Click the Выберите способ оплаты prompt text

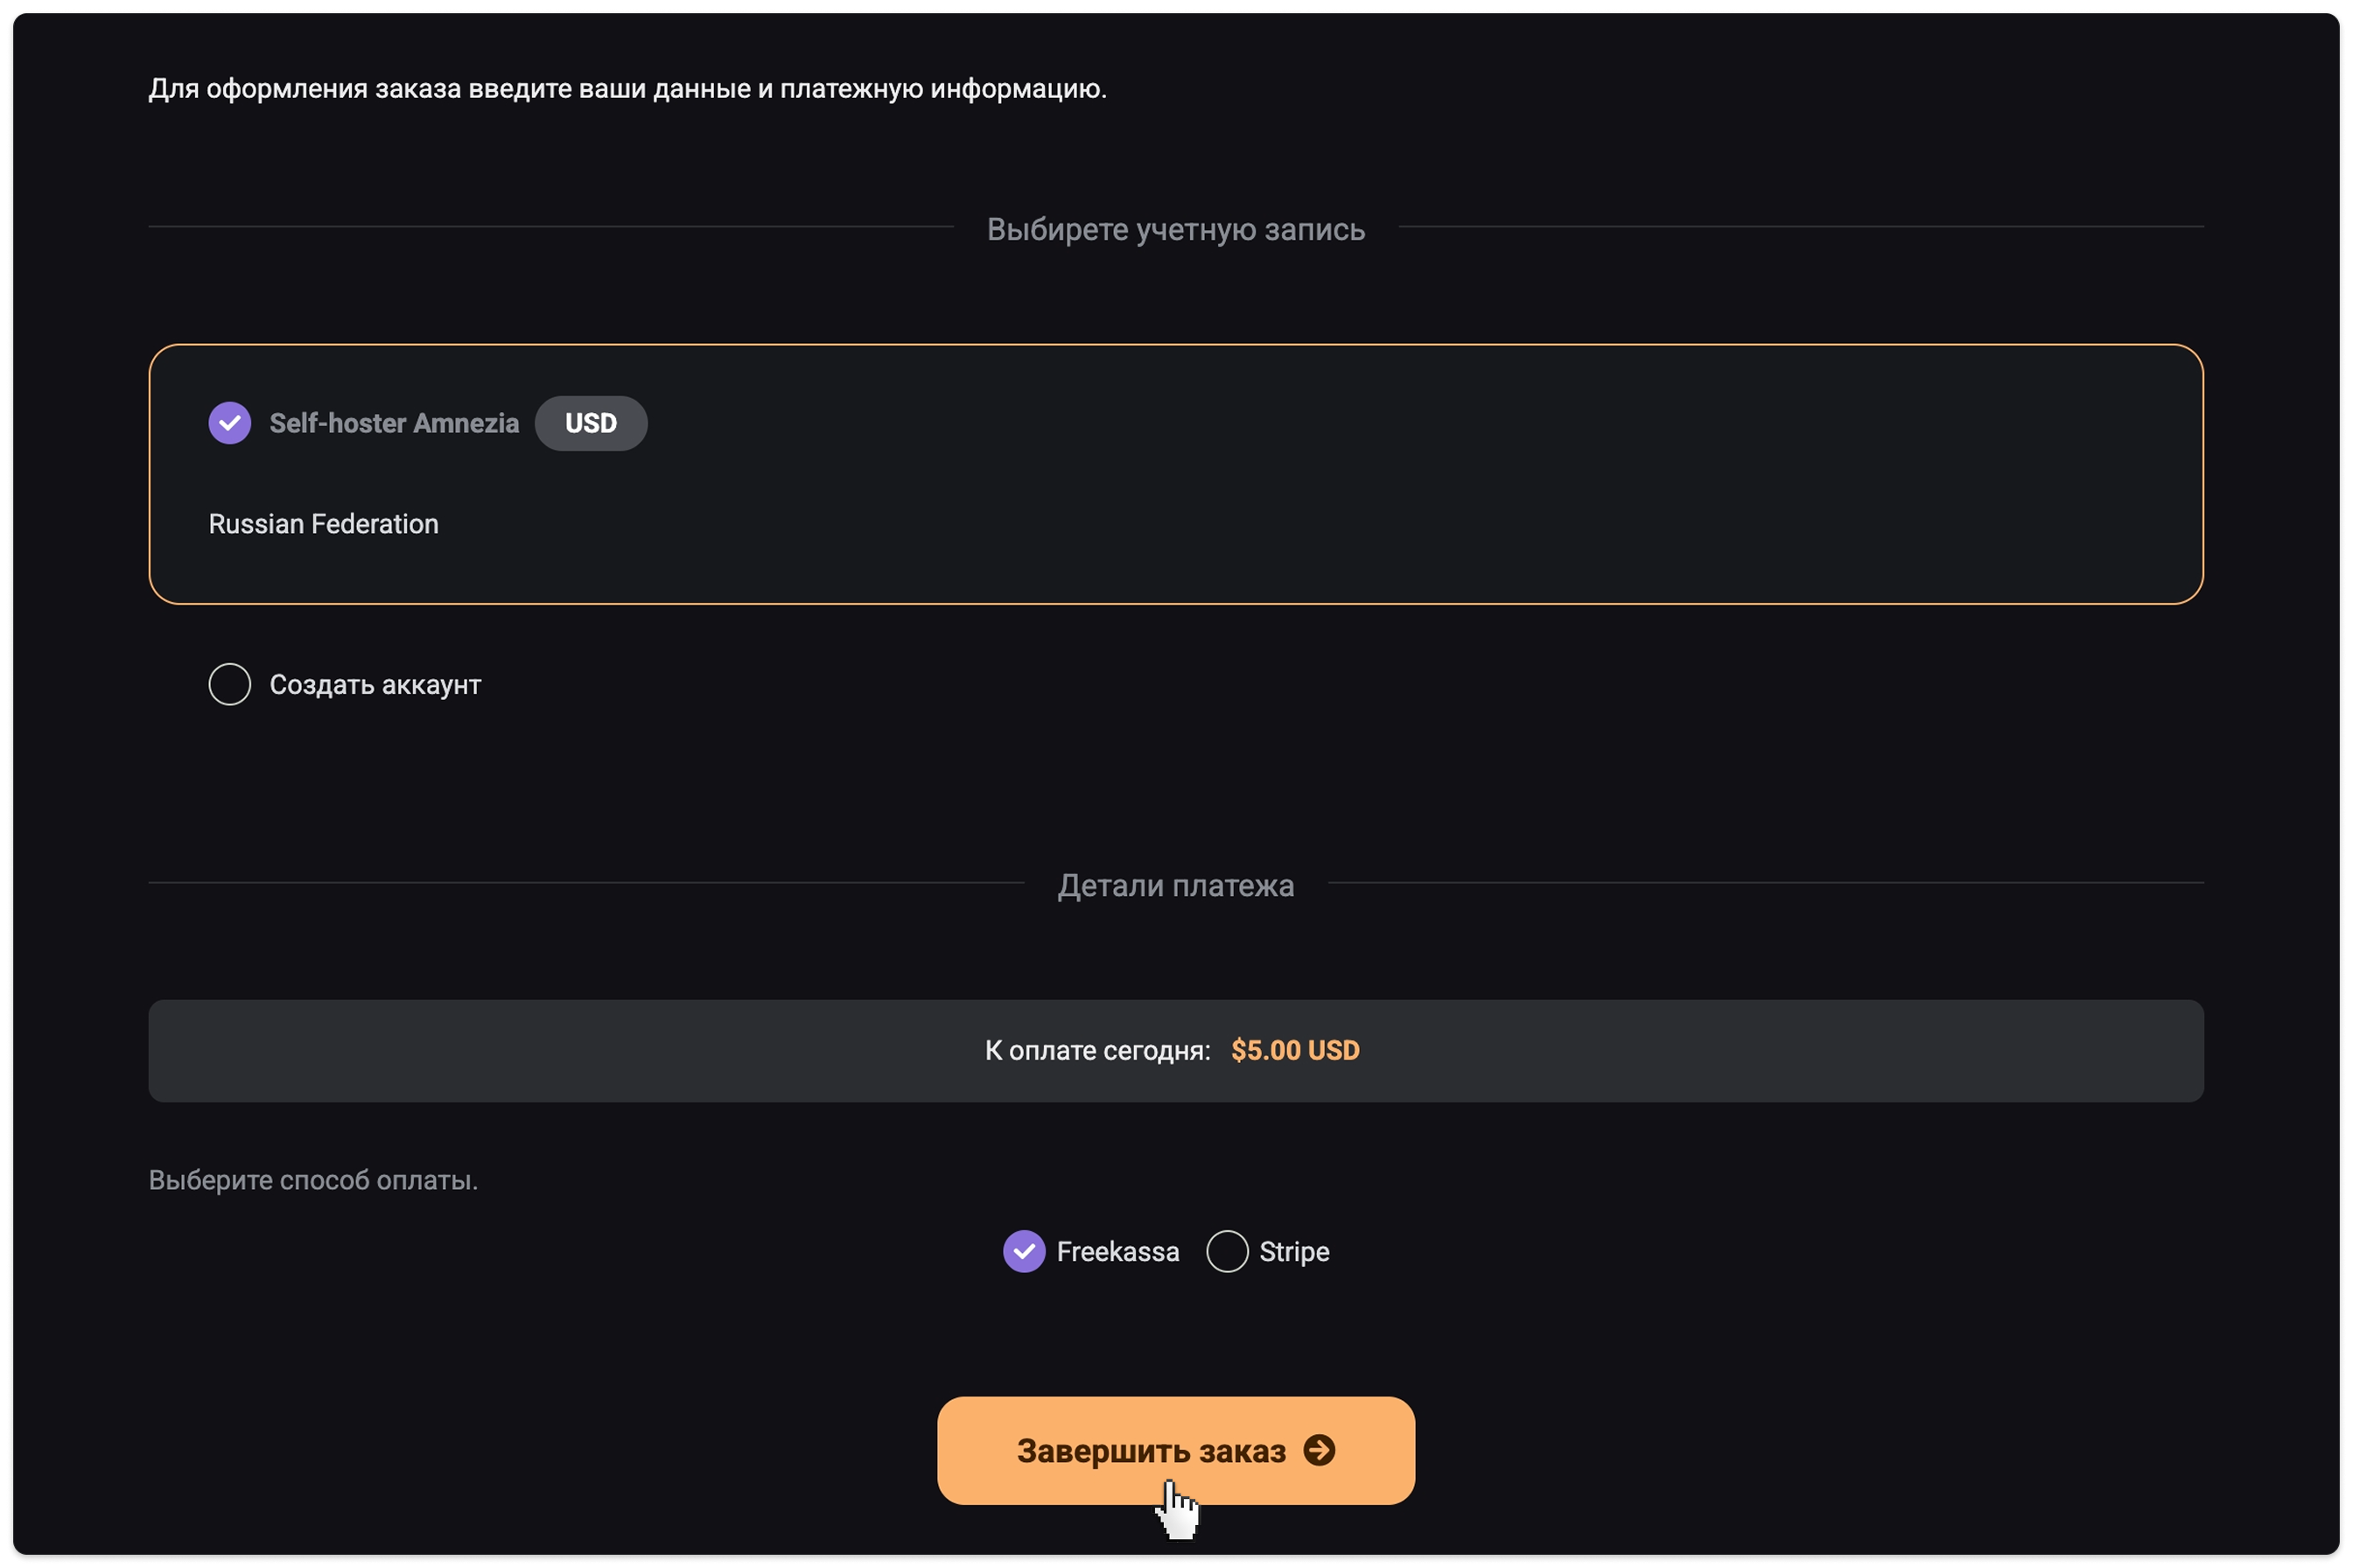tap(313, 1180)
